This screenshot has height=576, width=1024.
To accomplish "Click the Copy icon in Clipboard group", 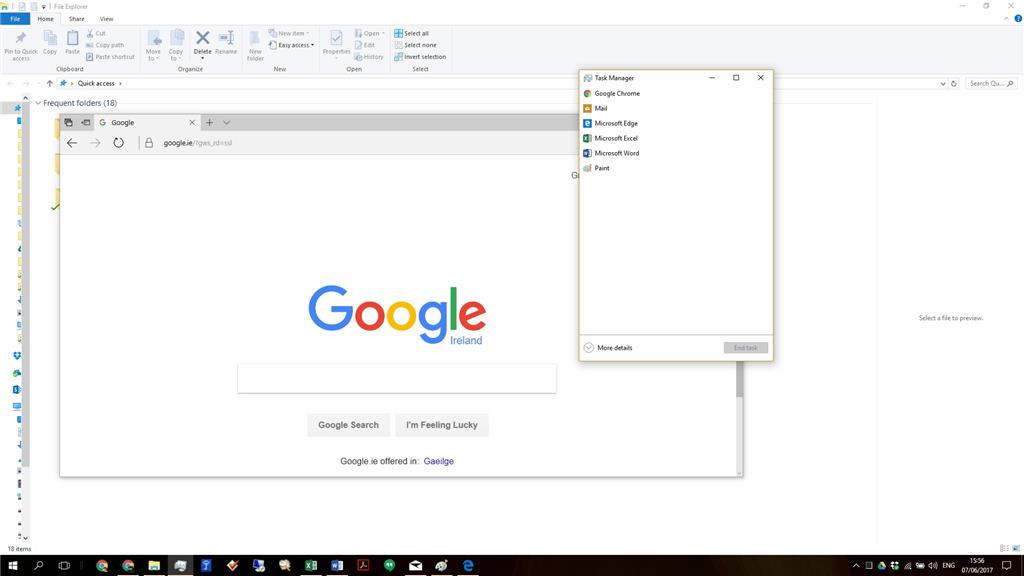I will [50, 39].
